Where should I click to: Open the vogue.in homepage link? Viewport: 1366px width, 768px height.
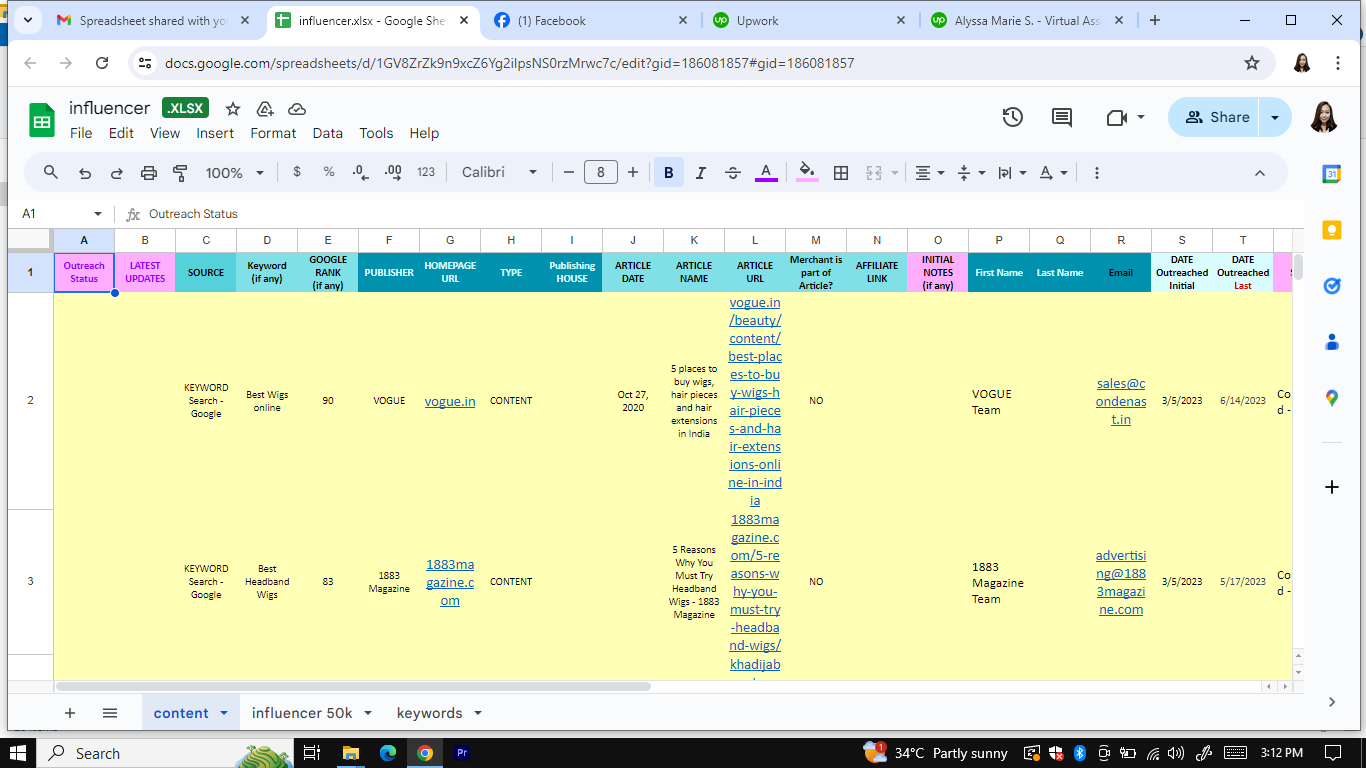[450, 401]
